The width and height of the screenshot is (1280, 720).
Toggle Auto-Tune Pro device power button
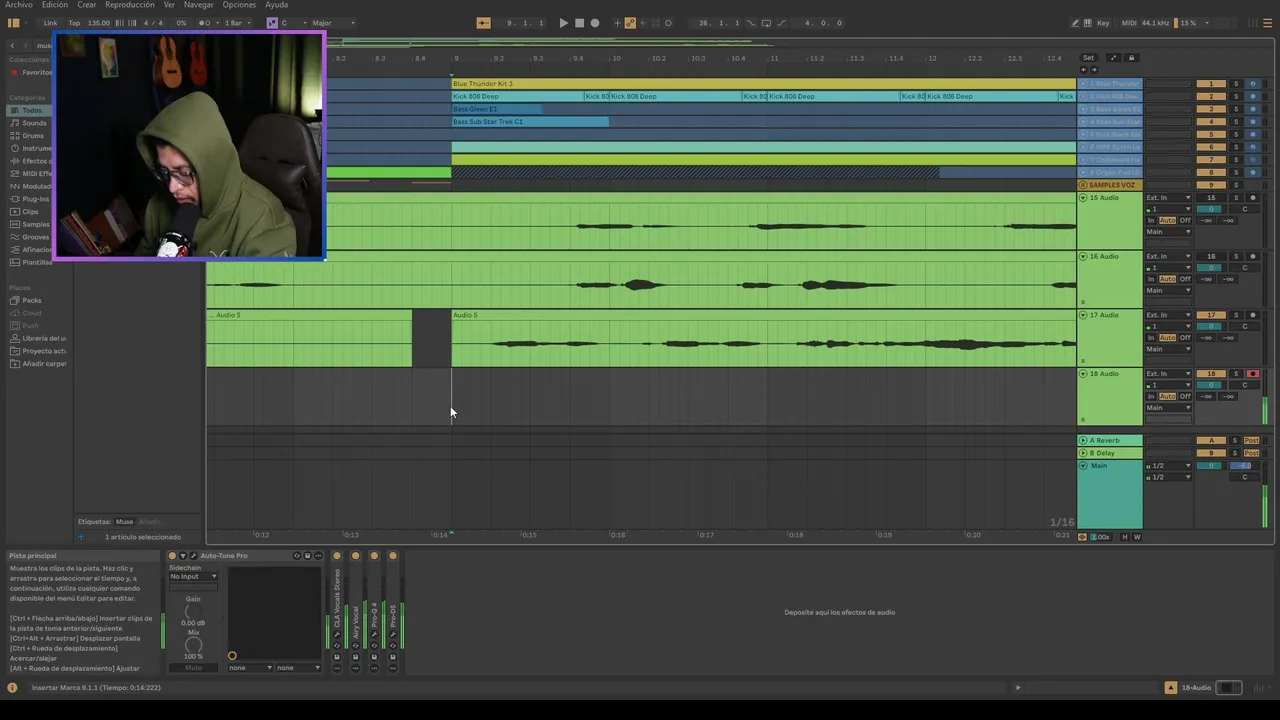172,556
